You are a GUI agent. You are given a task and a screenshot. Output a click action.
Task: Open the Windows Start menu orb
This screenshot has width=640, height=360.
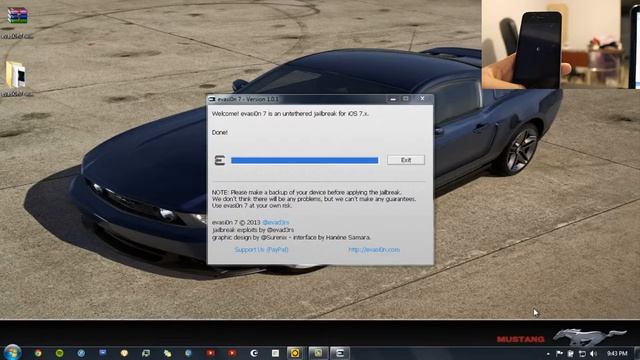point(12,352)
